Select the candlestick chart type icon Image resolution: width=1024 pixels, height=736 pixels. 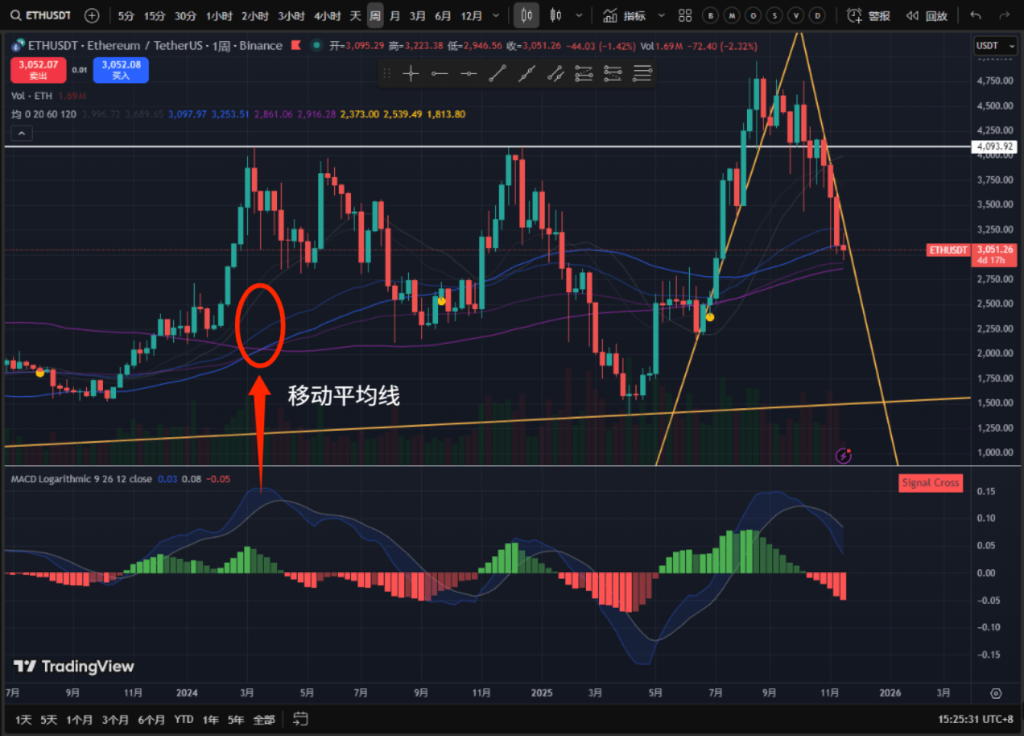tap(529, 16)
